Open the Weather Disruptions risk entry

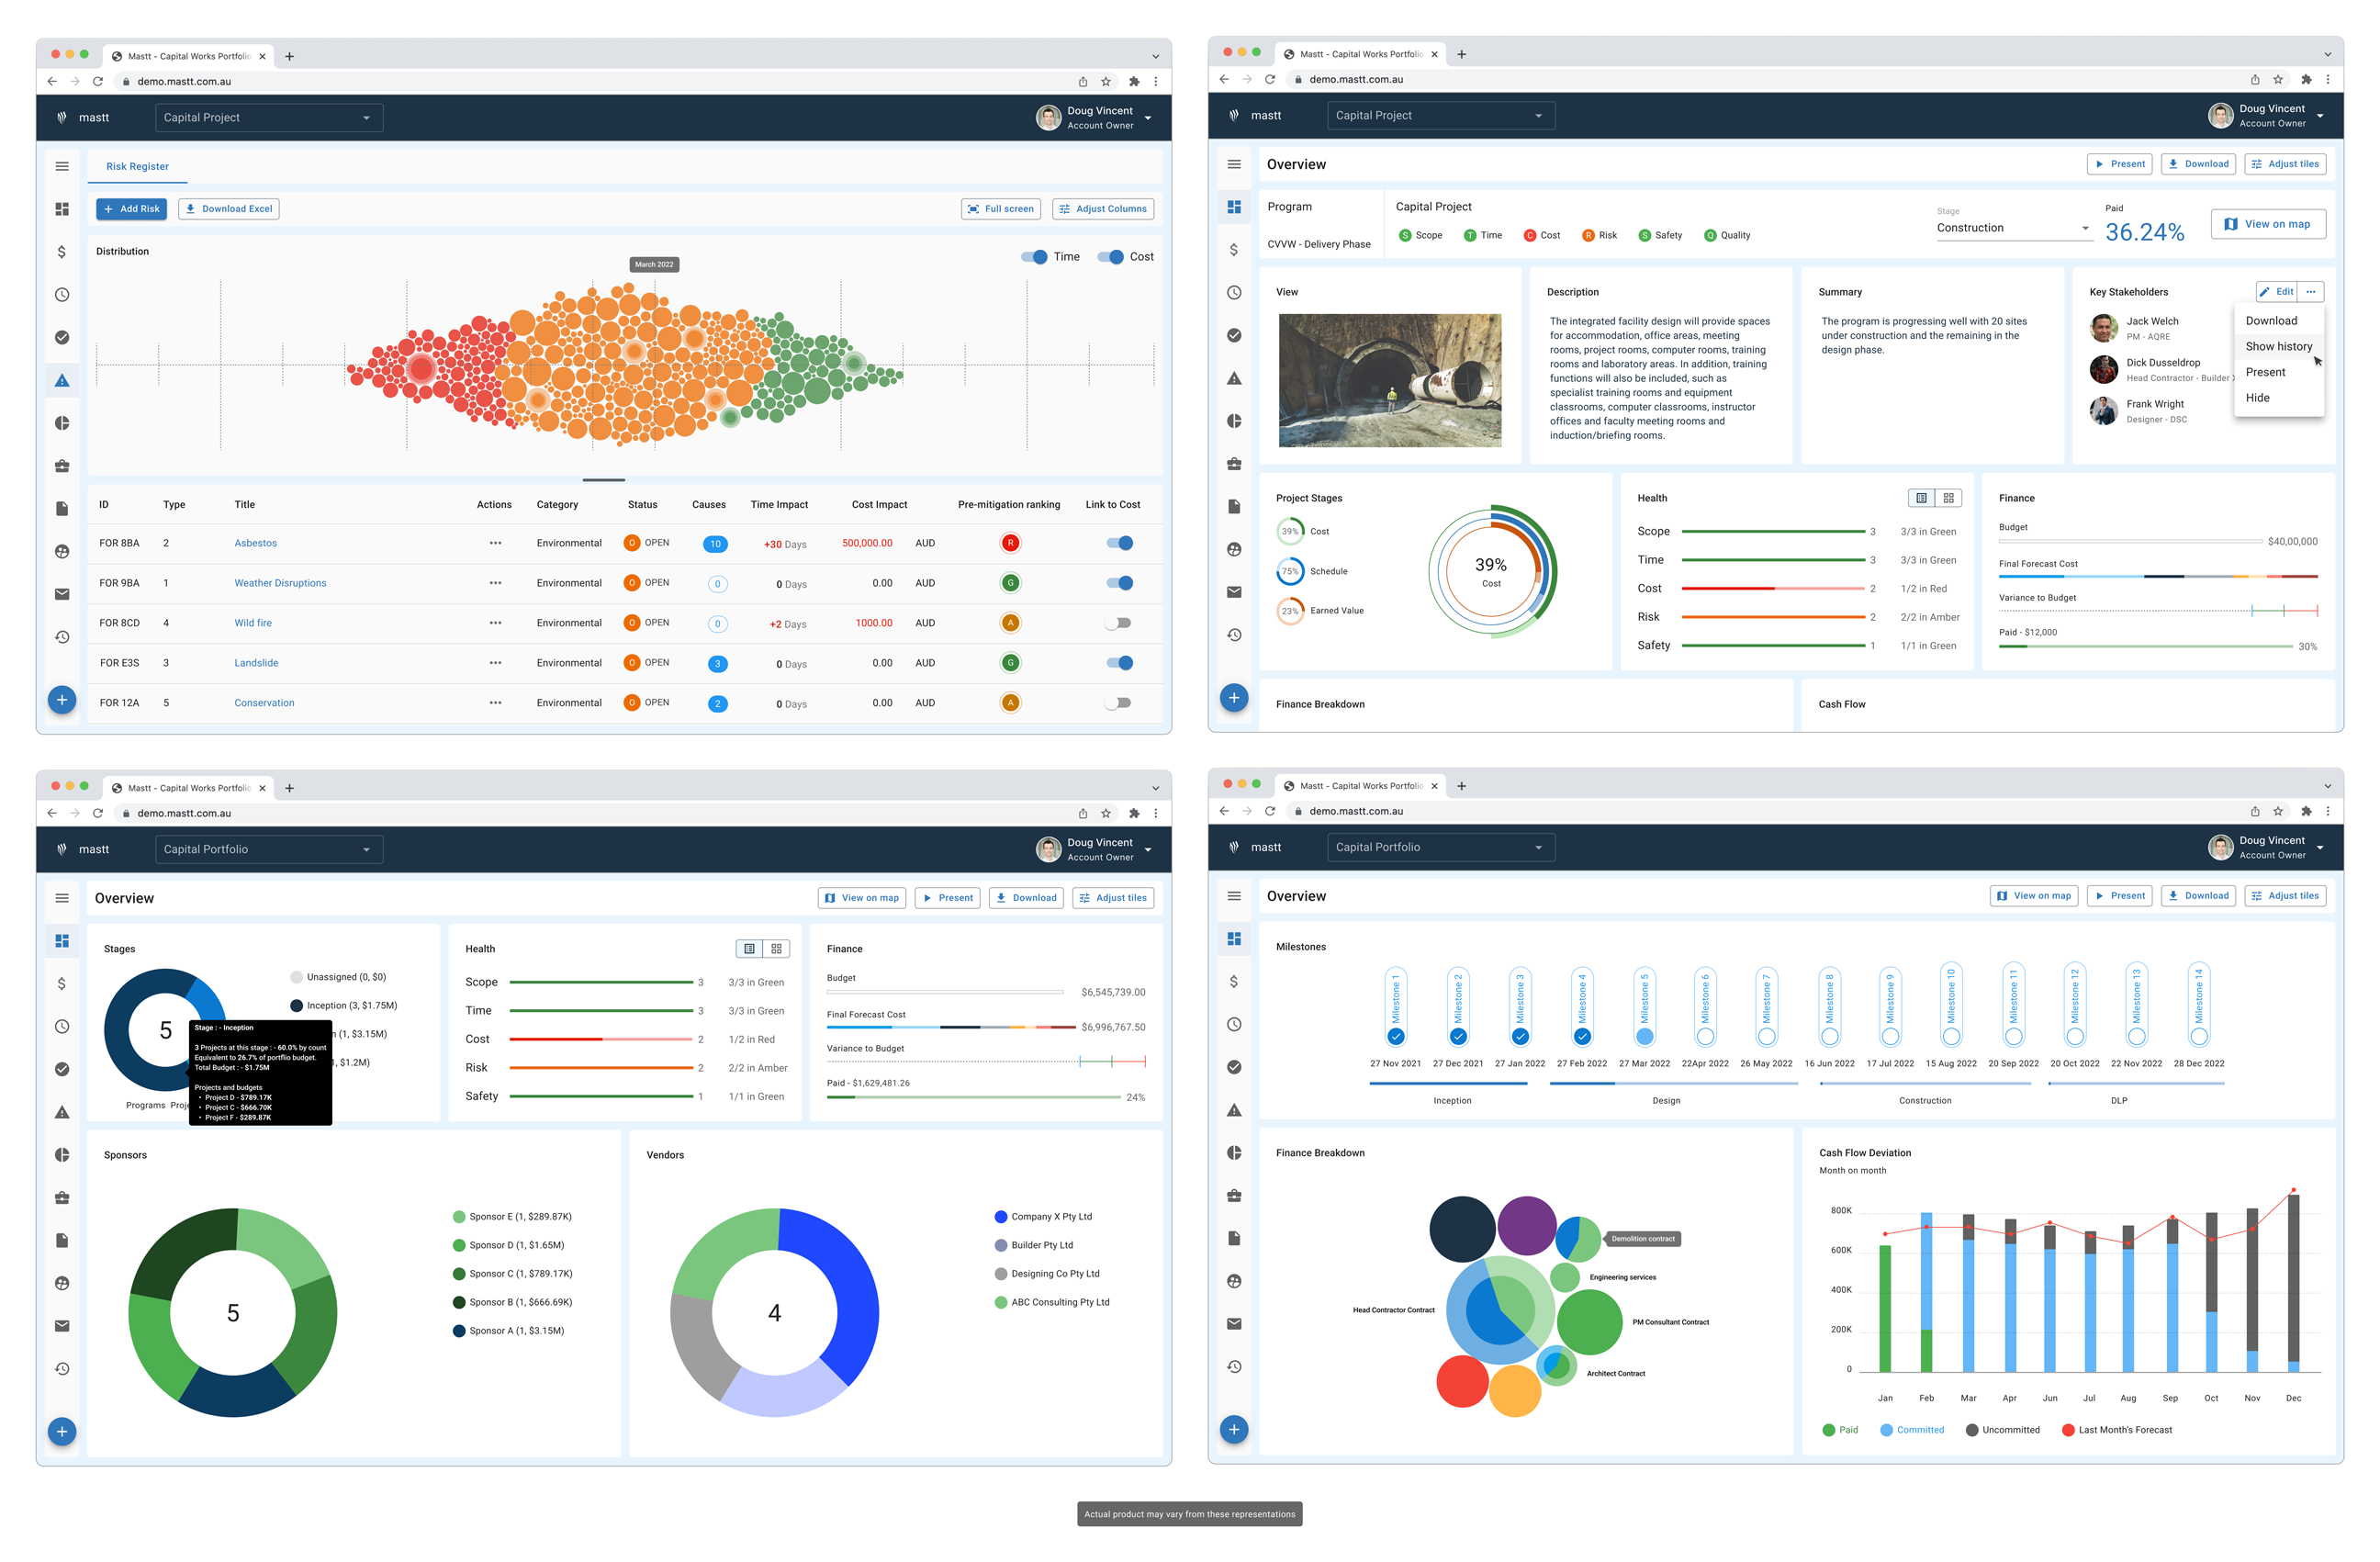(280, 583)
